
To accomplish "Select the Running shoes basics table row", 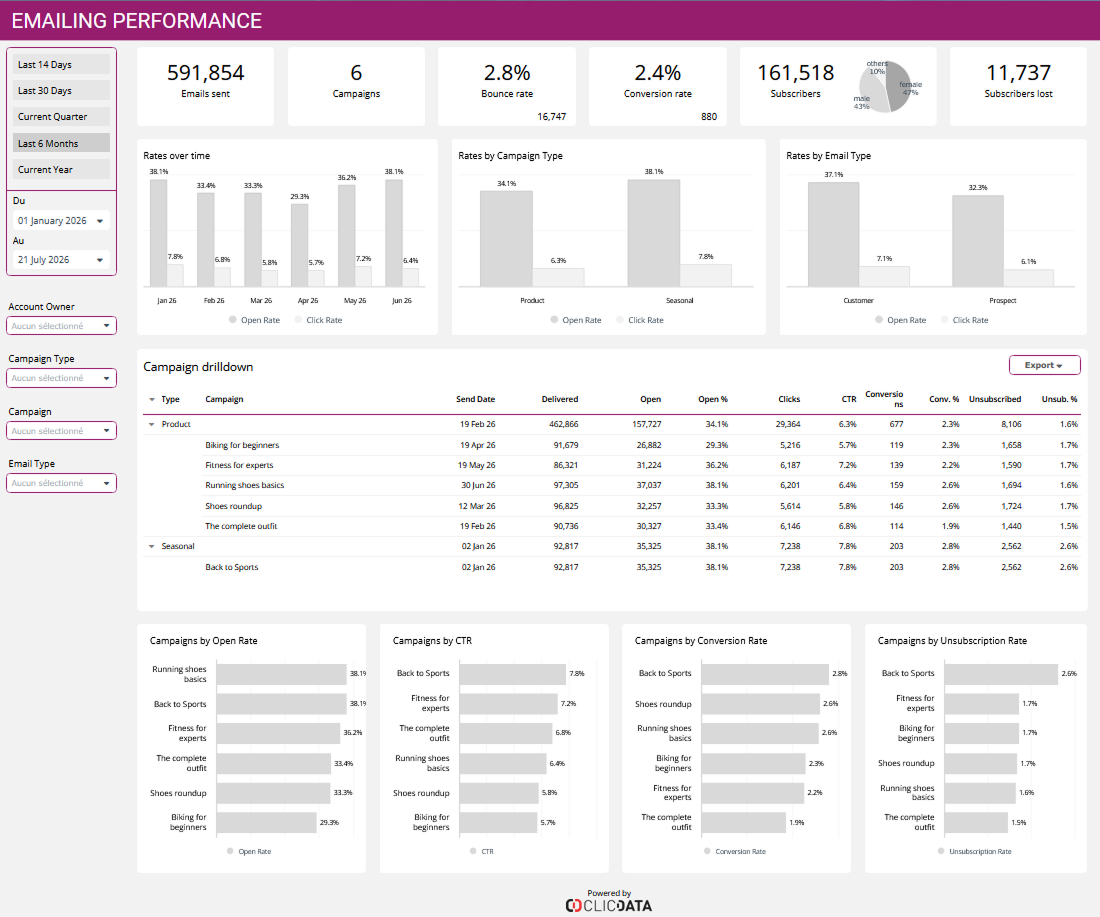I will (611, 486).
